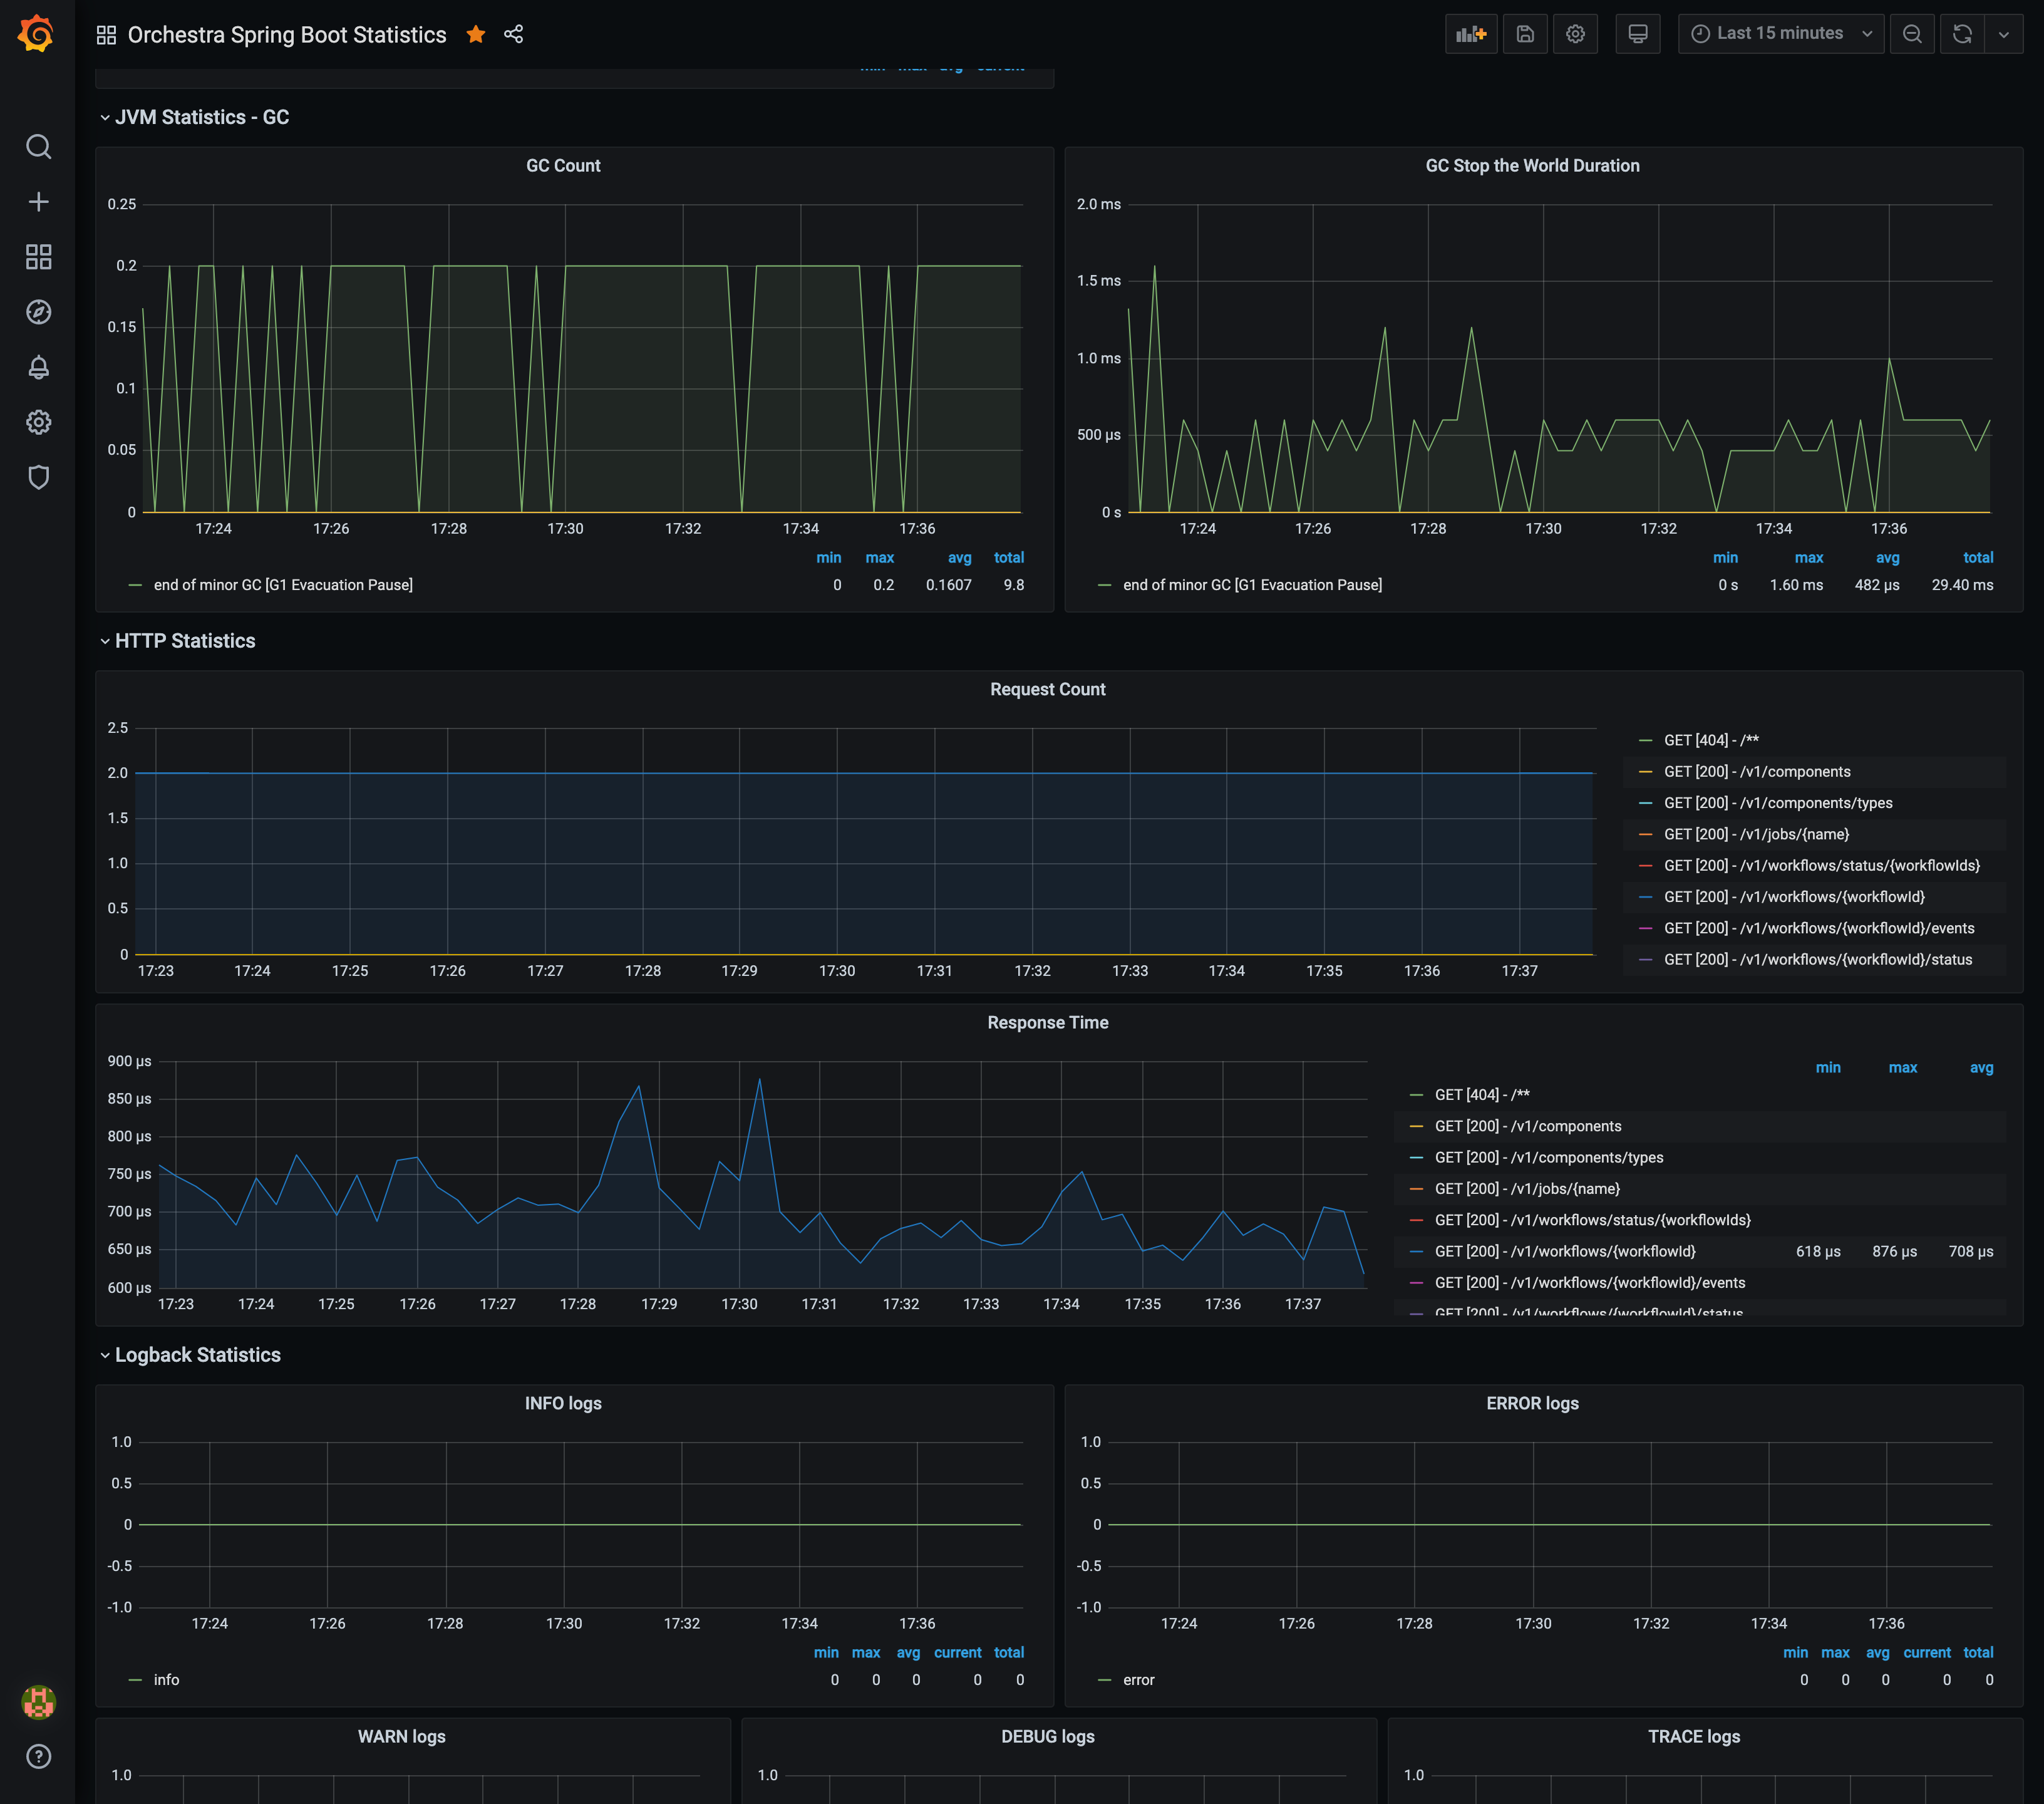The width and height of the screenshot is (2044, 1804).
Task: Sort Response Time legend by min
Action: pos(1827,1067)
